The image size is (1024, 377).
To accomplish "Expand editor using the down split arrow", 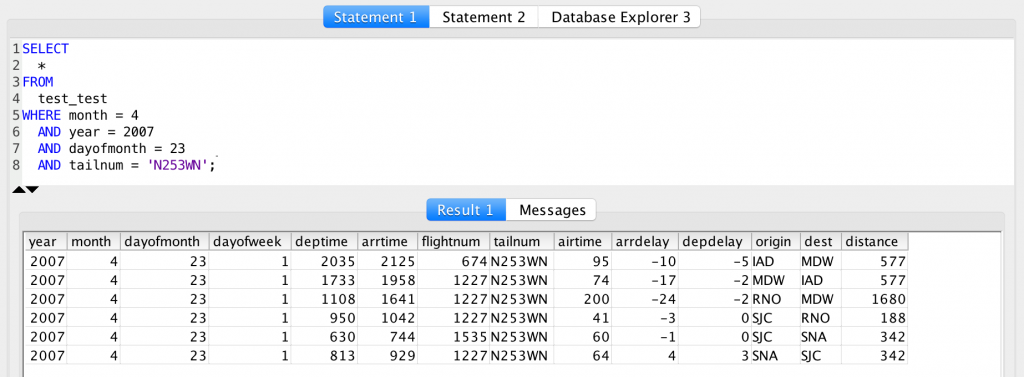I will tap(32, 190).
